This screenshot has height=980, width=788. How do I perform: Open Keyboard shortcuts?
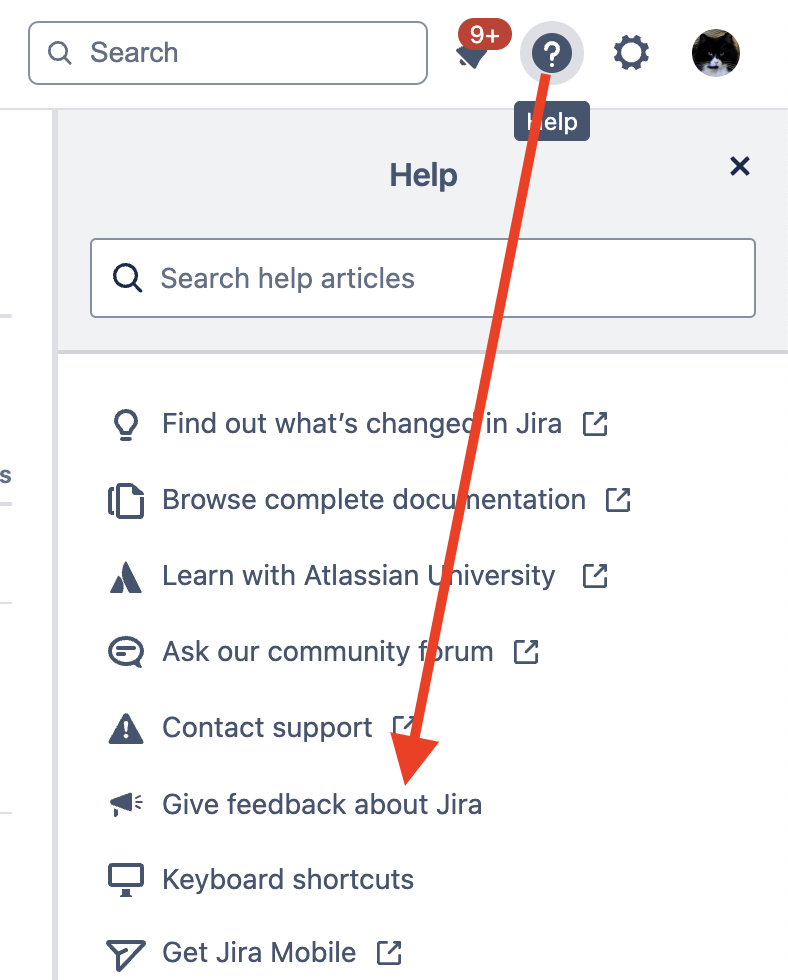coord(288,879)
